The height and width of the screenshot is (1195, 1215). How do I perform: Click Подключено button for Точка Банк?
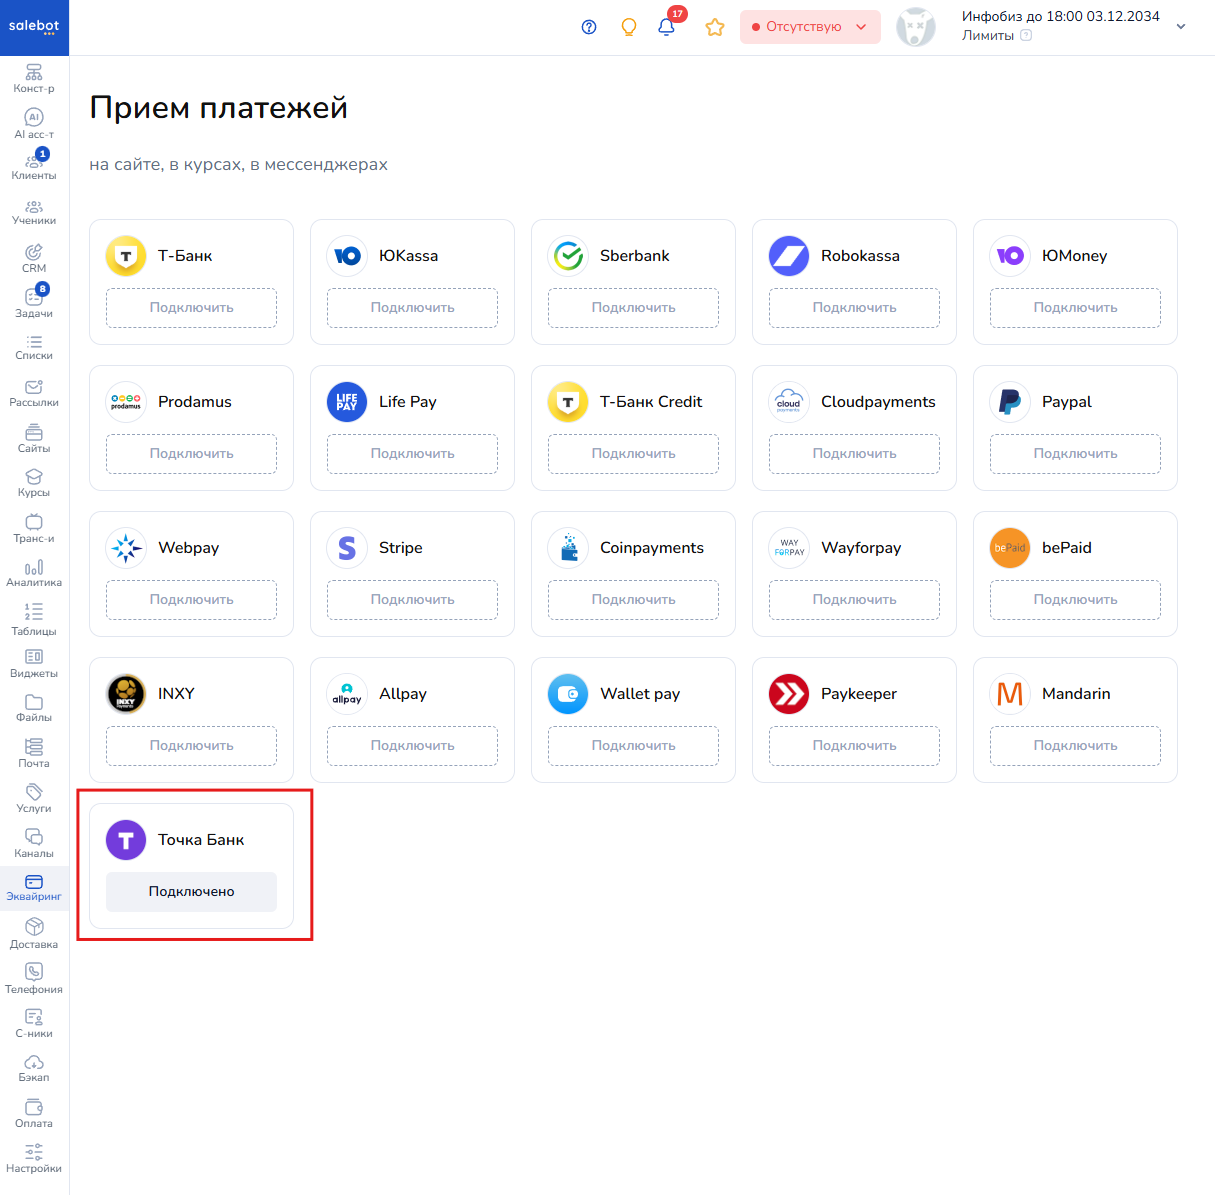pyautogui.click(x=191, y=892)
